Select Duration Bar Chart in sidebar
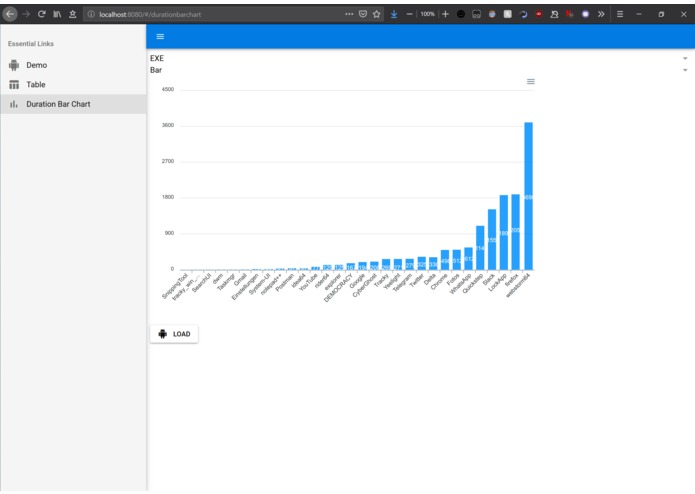This screenshot has height=494, width=695. pos(73,104)
